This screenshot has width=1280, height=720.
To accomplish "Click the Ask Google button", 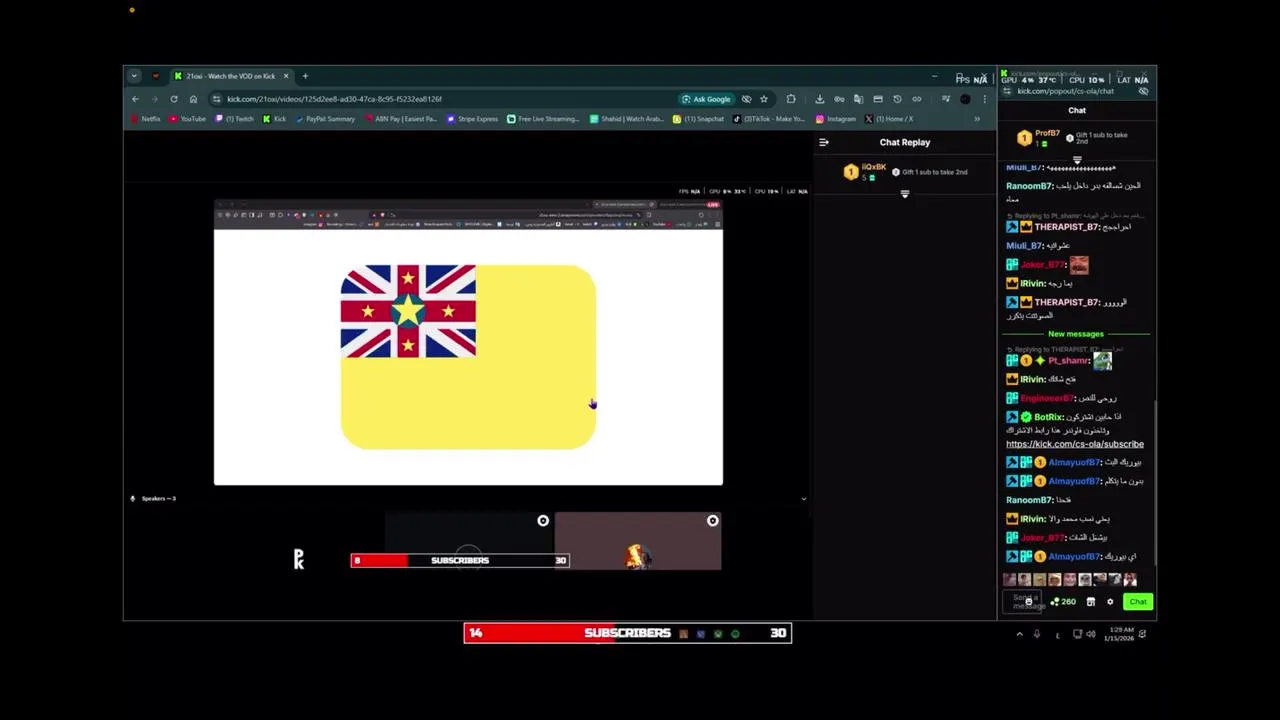I will tap(706, 99).
